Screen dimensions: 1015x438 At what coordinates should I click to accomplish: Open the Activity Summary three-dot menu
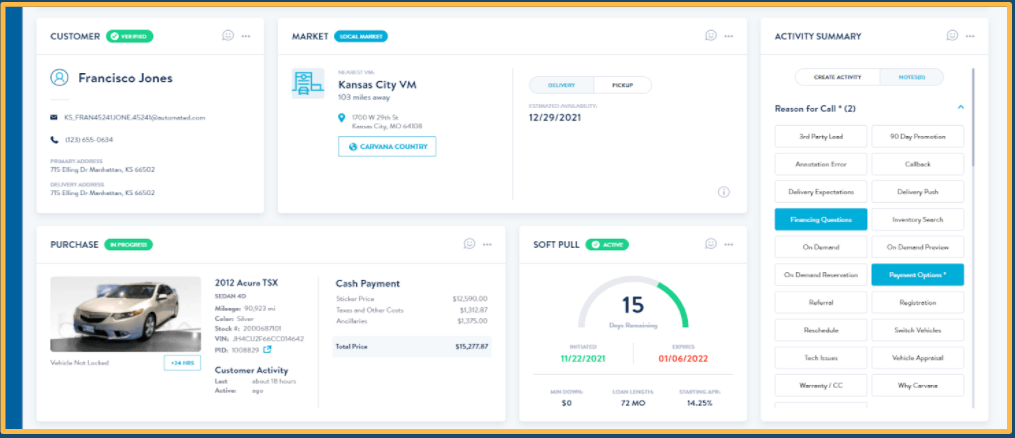point(970,36)
